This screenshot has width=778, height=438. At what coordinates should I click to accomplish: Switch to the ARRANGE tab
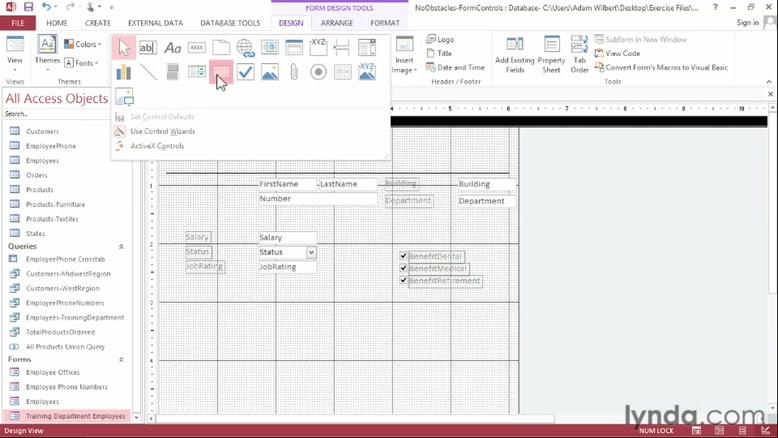pyautogui.click(x=337, y=23)
